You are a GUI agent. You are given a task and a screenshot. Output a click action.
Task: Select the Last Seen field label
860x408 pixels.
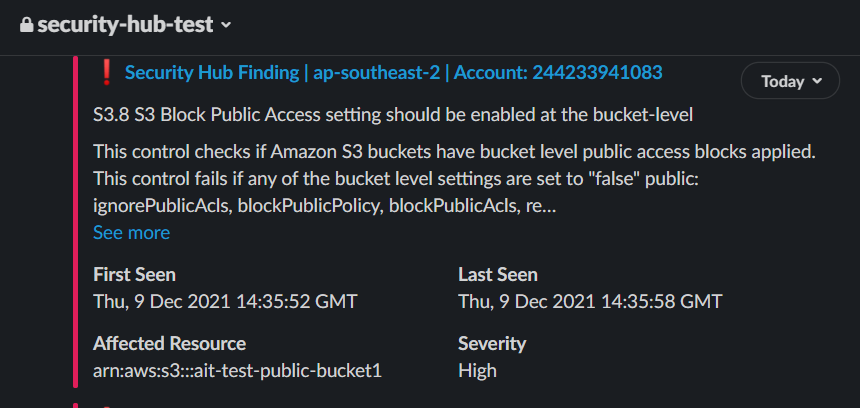click(x=498, y=274)
